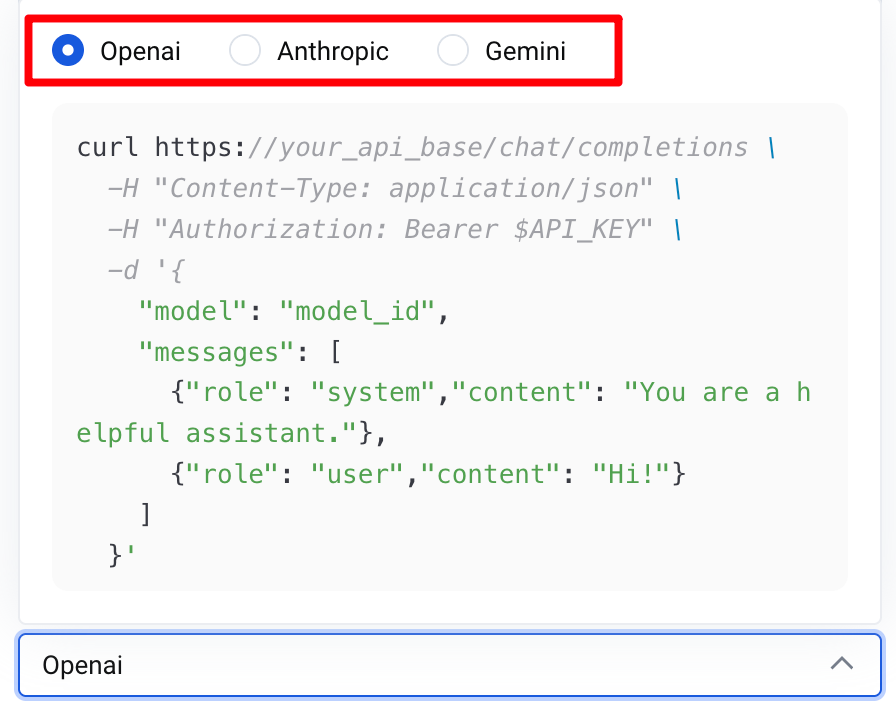Switch to the Gemini radio option
The width and height of the screenshot is (896, 716).
tap(453, 51)
